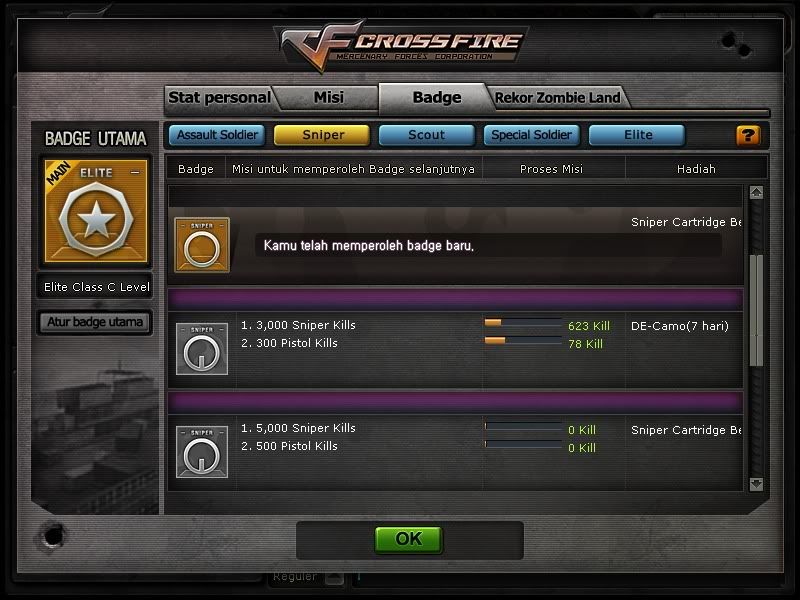The image size is (800, 600).
Task: Click the newly earned gold Sniper badge
Action: (202, 245)
